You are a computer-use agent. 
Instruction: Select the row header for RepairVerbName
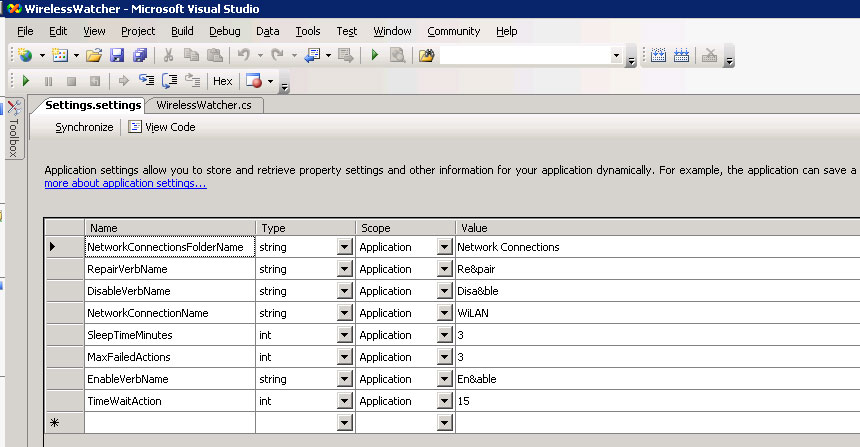pyautogui.click(x=65, y=269)
